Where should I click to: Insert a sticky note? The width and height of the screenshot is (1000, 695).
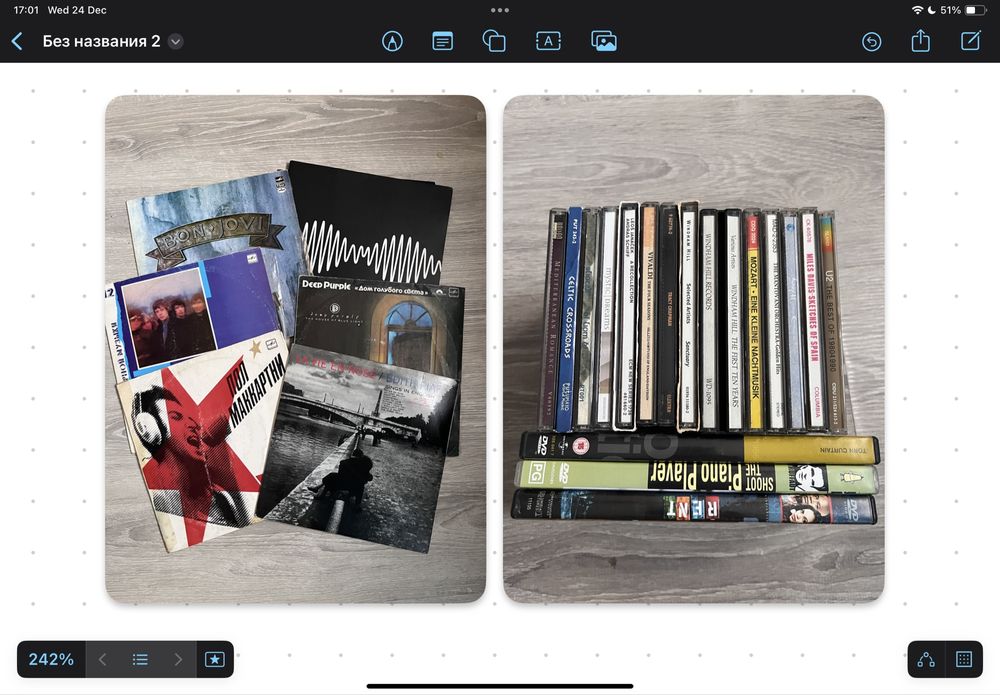pos(443,41)
